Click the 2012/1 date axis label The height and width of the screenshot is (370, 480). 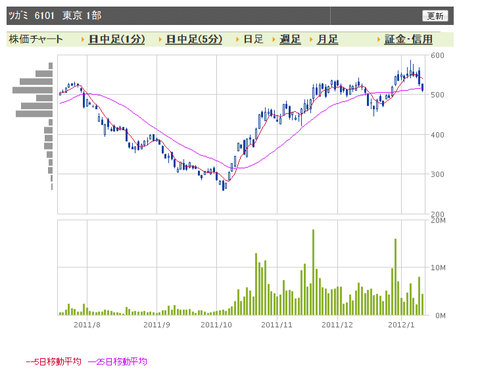point(401,325)
